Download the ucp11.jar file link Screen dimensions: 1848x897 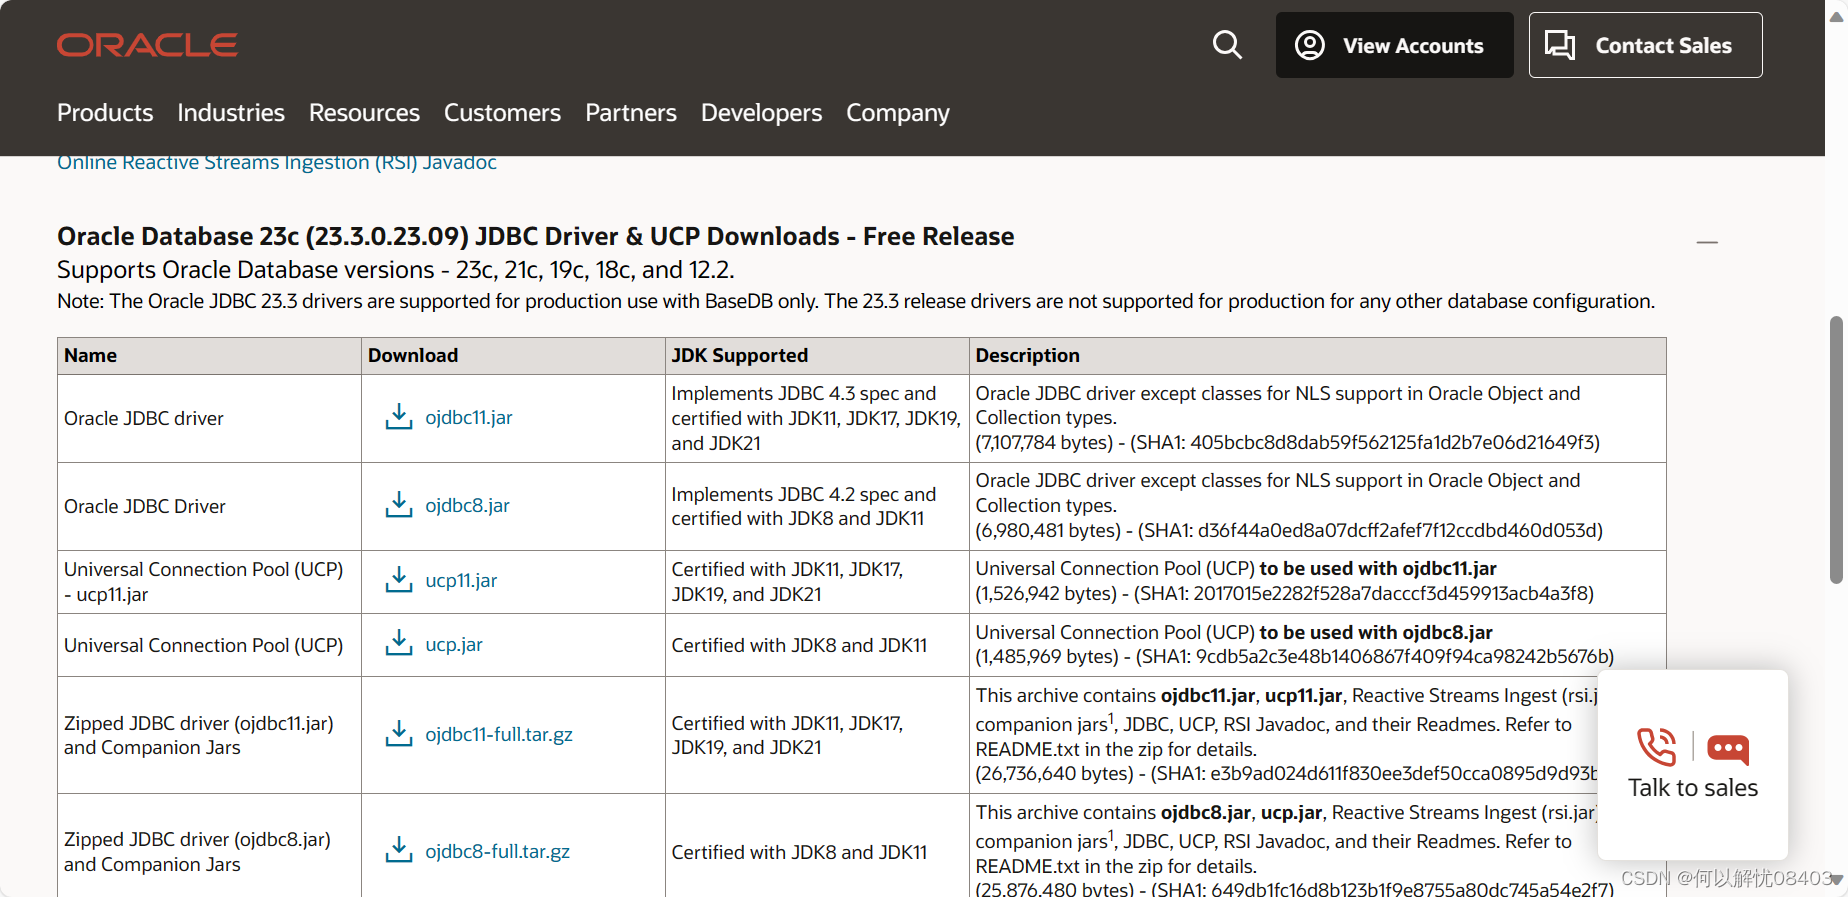[461, 580]
